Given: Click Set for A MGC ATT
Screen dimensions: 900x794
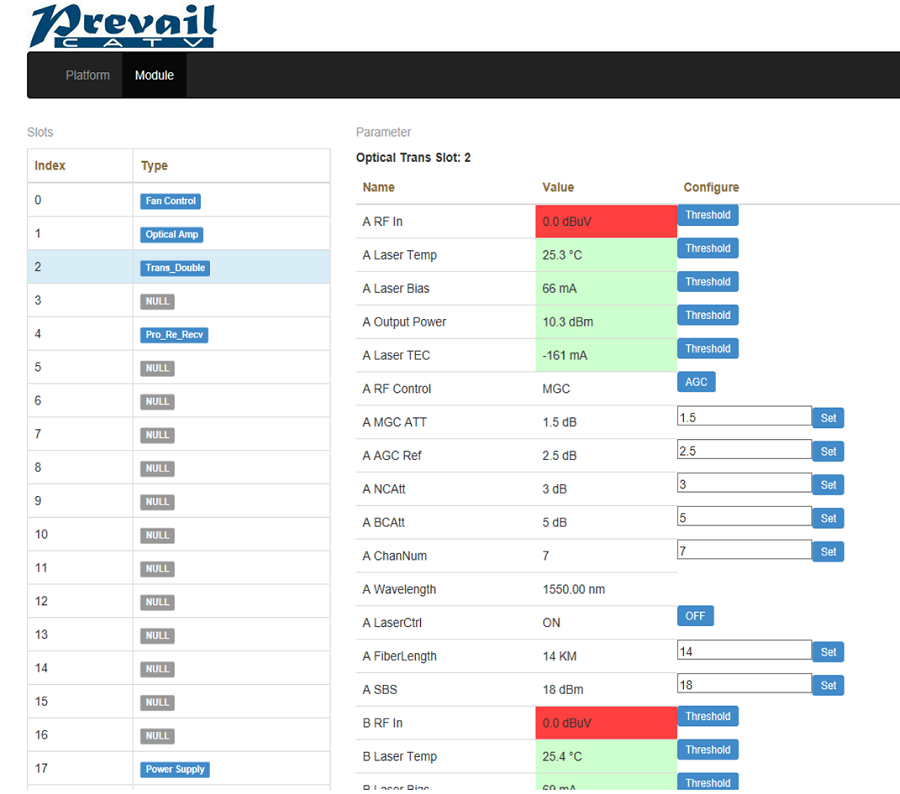Looking at the screenshot, I should click(828, 418).
